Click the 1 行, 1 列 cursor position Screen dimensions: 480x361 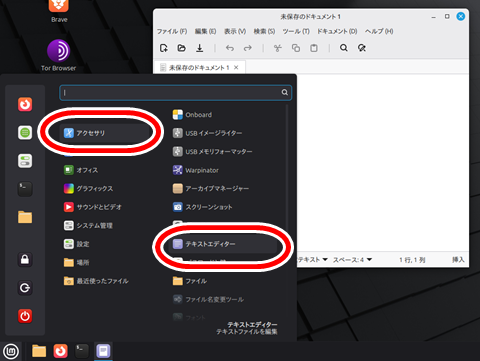coord(412,260)
